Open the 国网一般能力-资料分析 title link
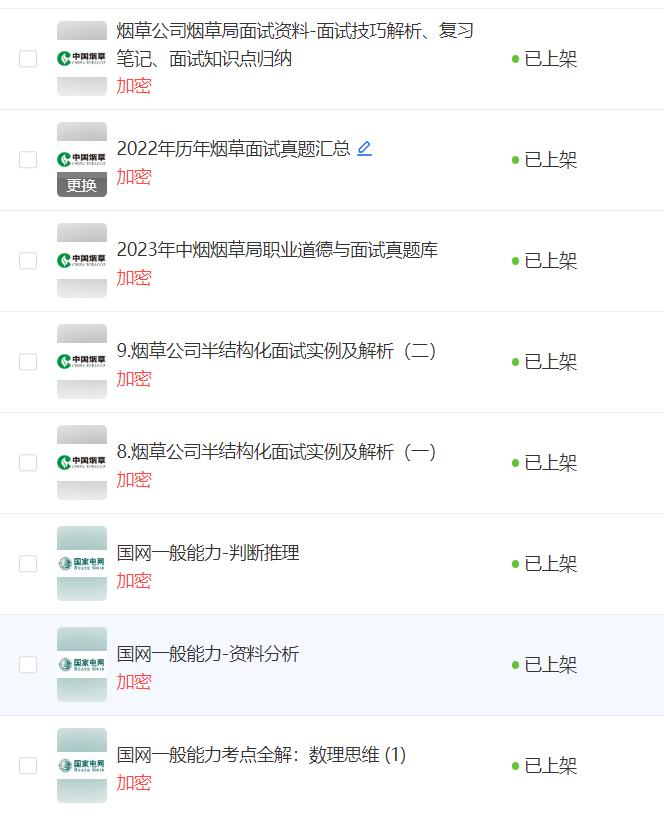The height and width of the screenshot is (816, 664). point(208,654)
